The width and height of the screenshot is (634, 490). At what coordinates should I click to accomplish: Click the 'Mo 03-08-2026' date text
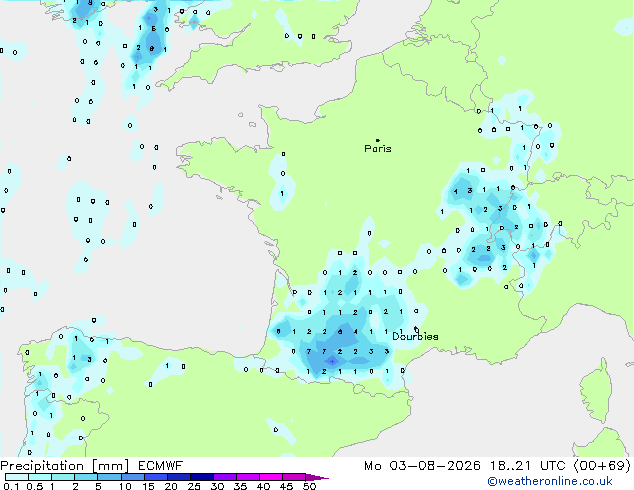click(423, 466)
